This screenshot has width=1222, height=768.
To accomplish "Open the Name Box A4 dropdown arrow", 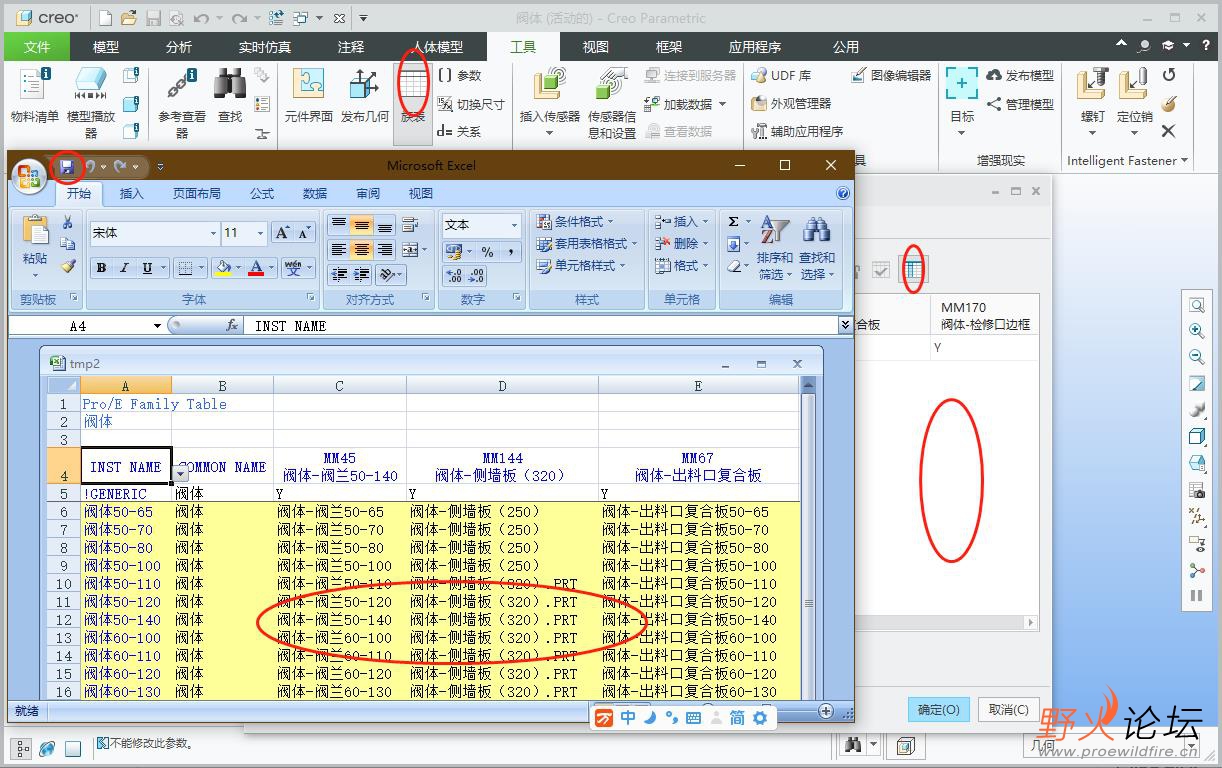I will click(157, 326).
